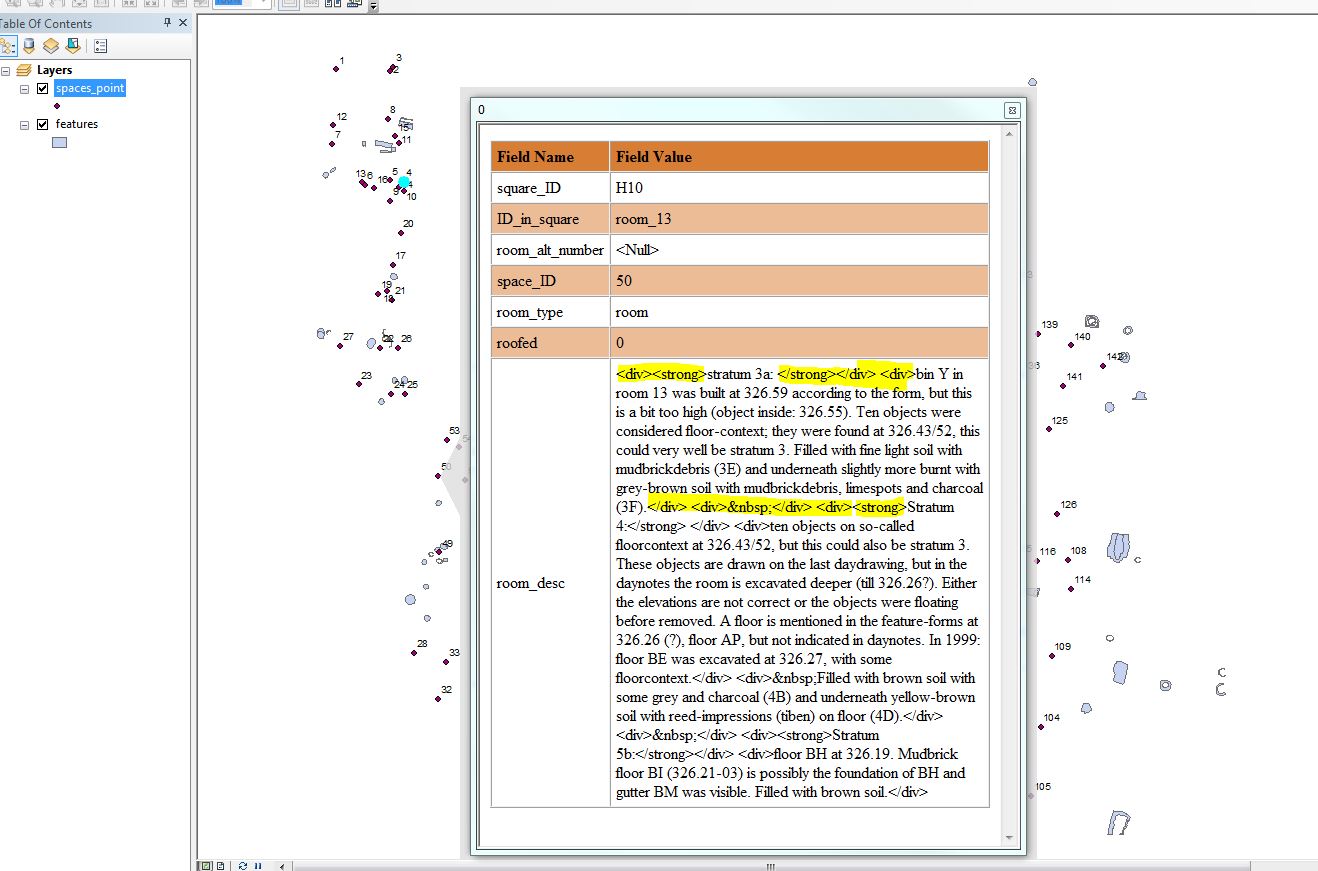Click the gray symbol swatch under features layer
Image resolution: width=1318 pixels, height=871 pixels.
click(59, 141)
